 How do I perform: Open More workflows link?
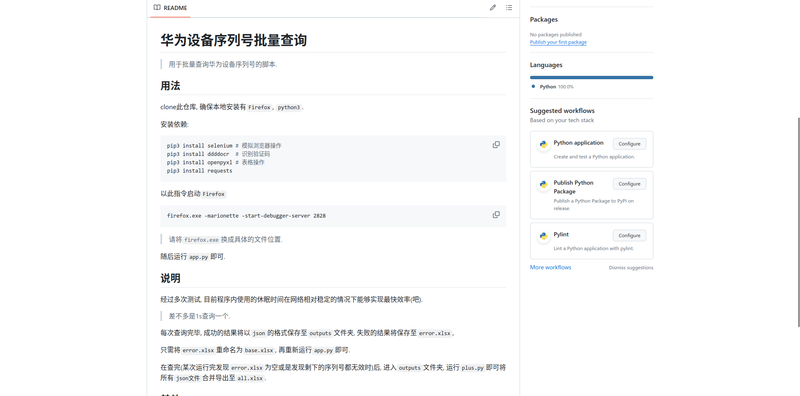click(x=551, y=267)
